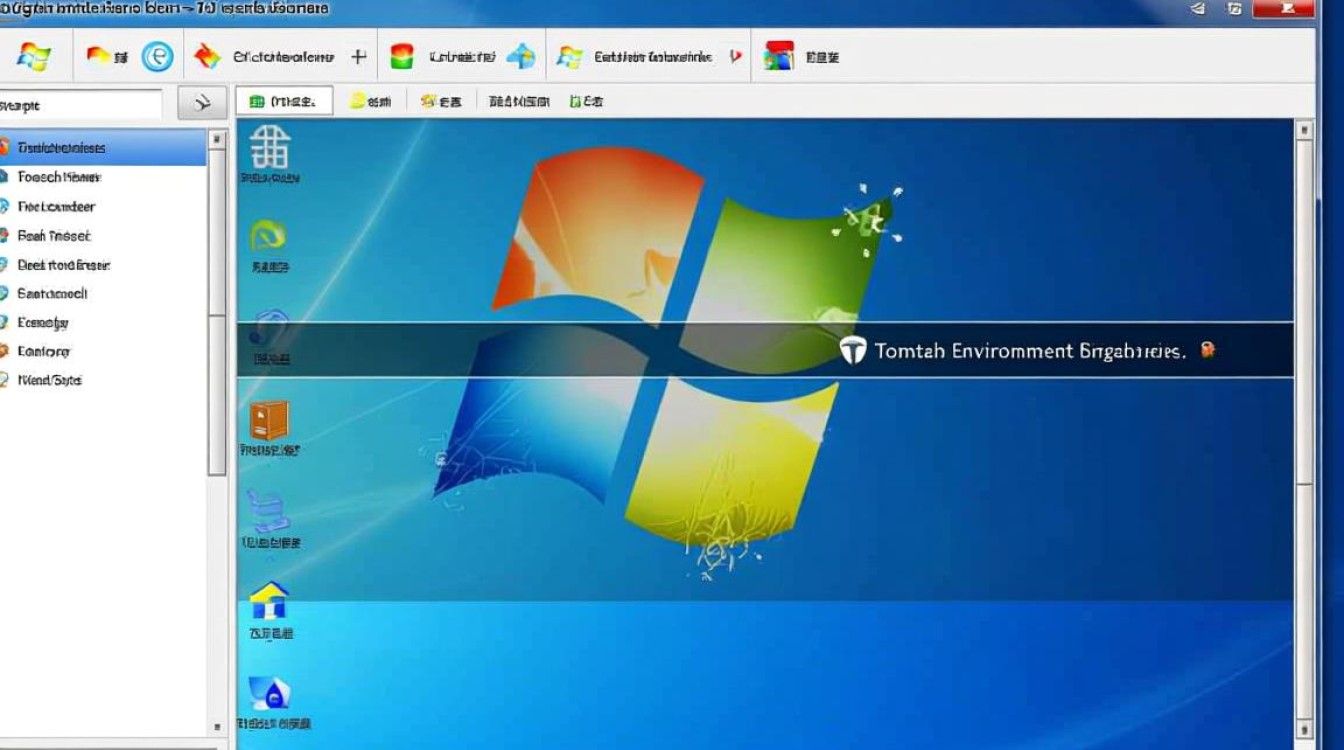The image size is (1344, 750).
Task: Click the Windows flag icon left of the red arrow
Action: coord(569,57)
